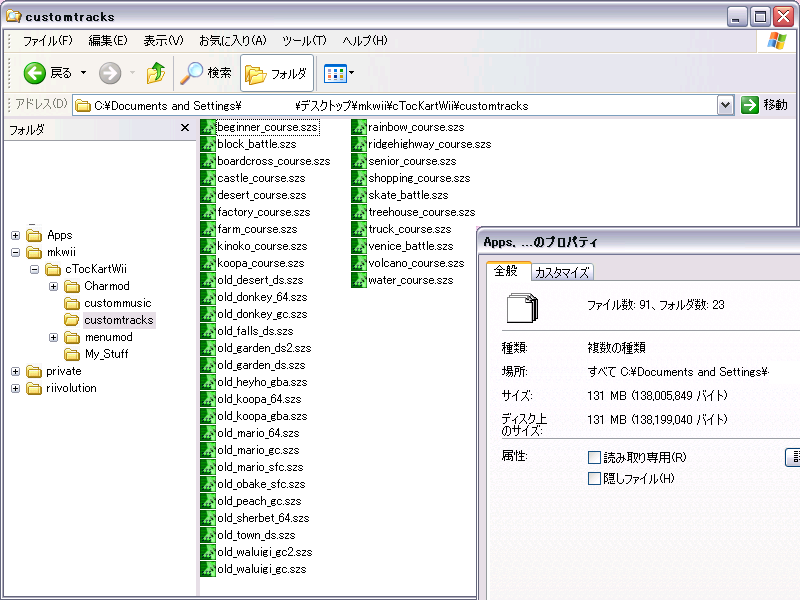The width and height of the screenshot is (800, 600).
Task: Select customtracks in the folder tree
Action: 119,320
